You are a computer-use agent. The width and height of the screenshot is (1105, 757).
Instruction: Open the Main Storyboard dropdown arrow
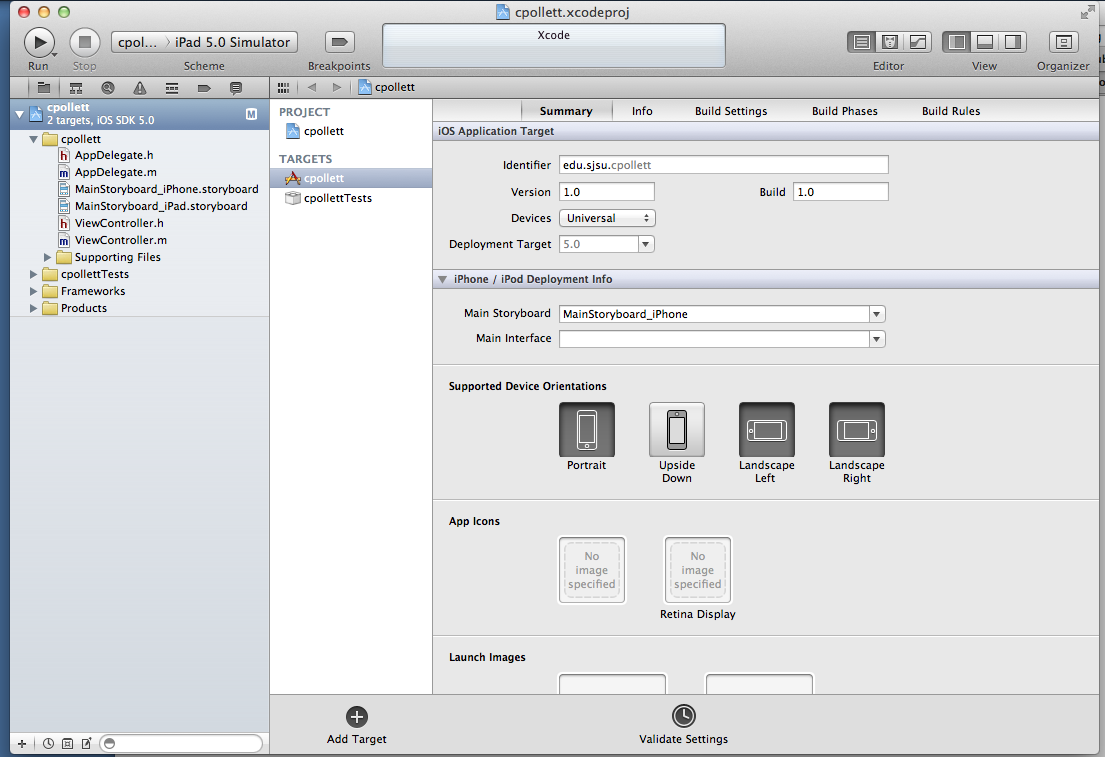tap(877, 314)
